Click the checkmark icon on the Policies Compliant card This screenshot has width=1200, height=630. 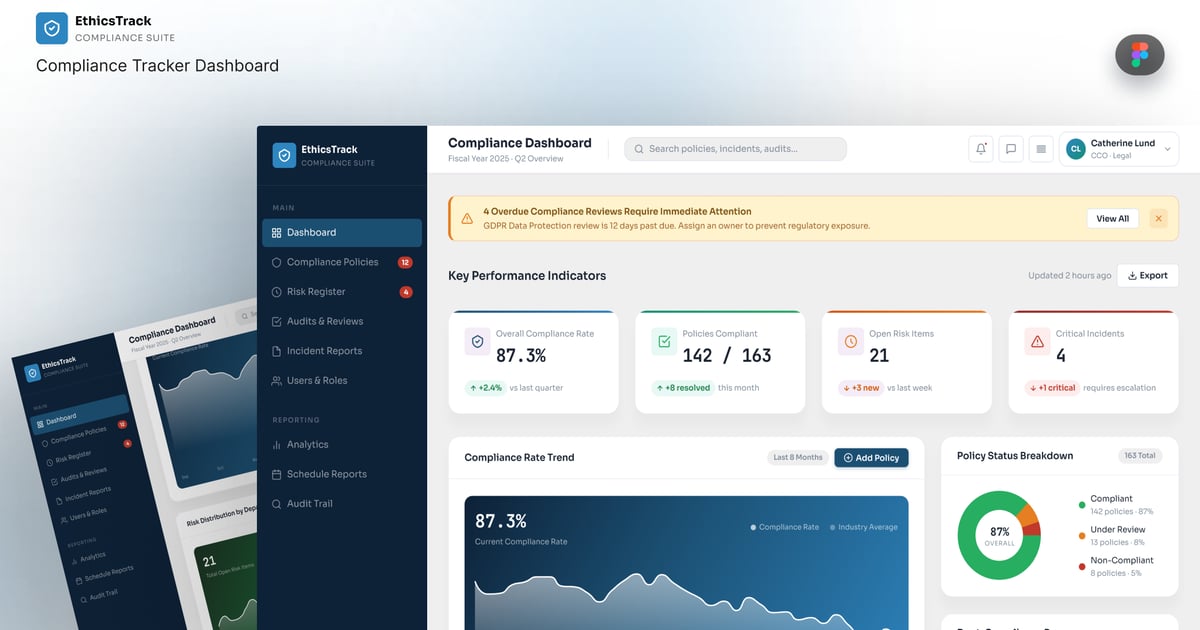pyautogui.click(x=664, y=341)
